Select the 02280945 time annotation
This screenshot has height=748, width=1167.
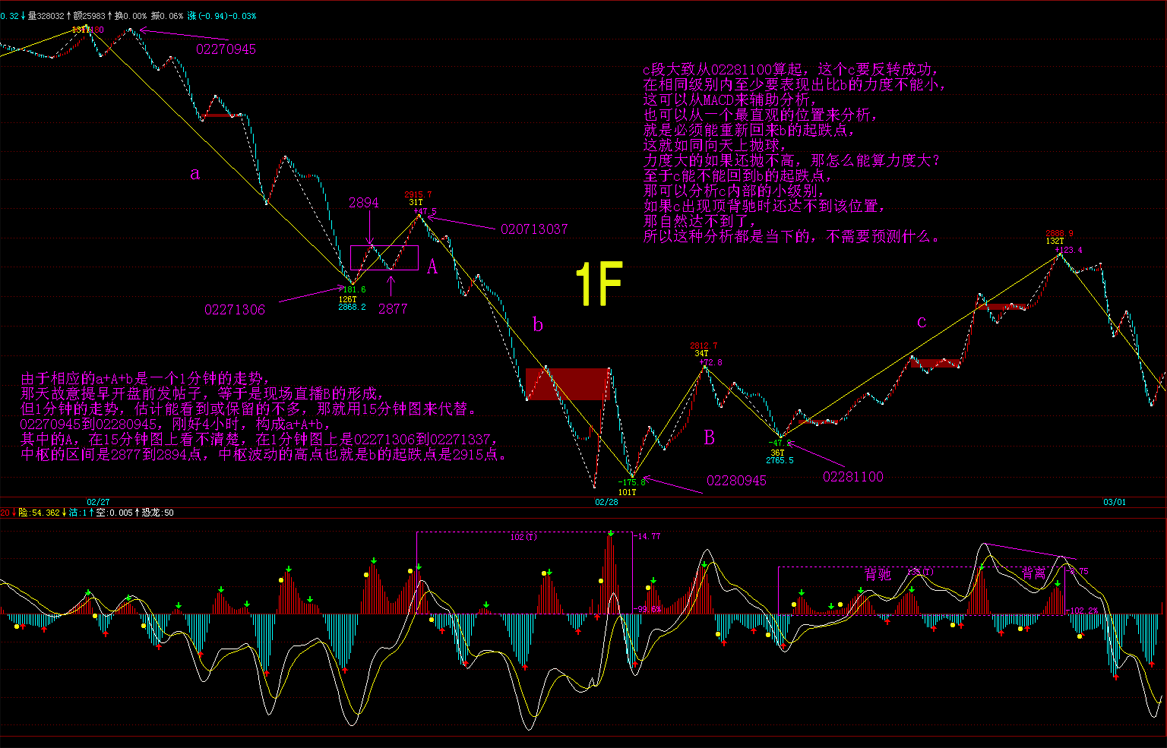tap(739, 480)
